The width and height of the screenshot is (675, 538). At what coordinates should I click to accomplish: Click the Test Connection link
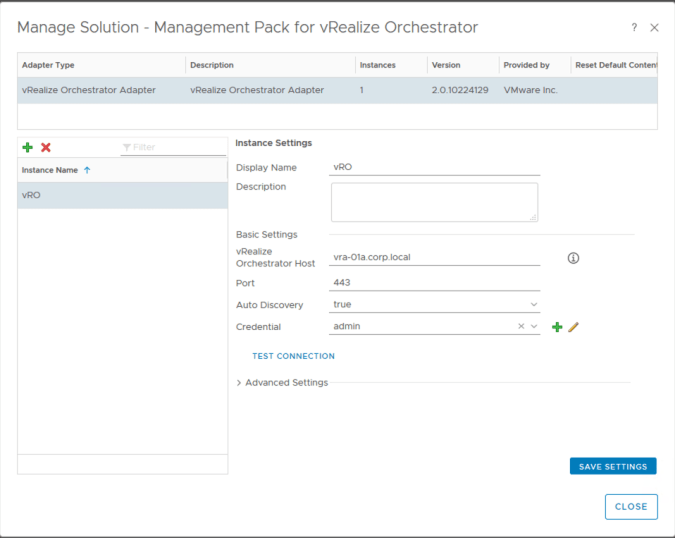(x=293, y=356)
